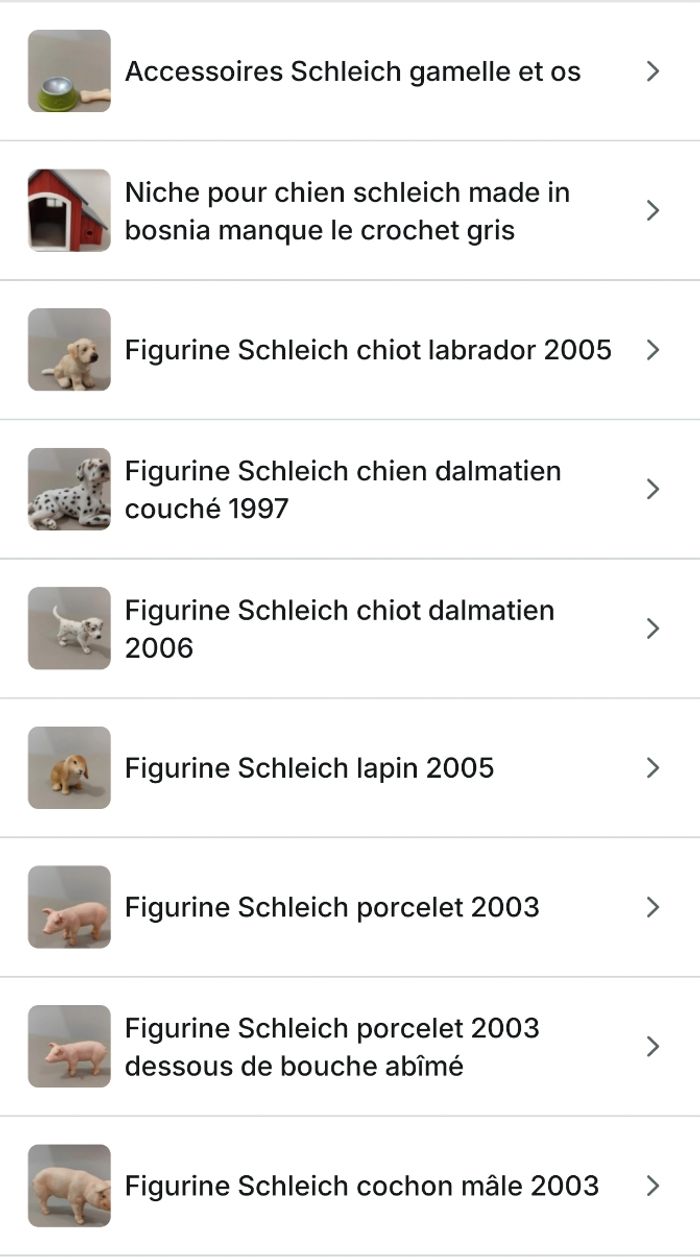Image resolution: width=700 pixels, height=1259 pixels.
Task: Select the male pig figurine image
Action: click(x=69, y=1185)
